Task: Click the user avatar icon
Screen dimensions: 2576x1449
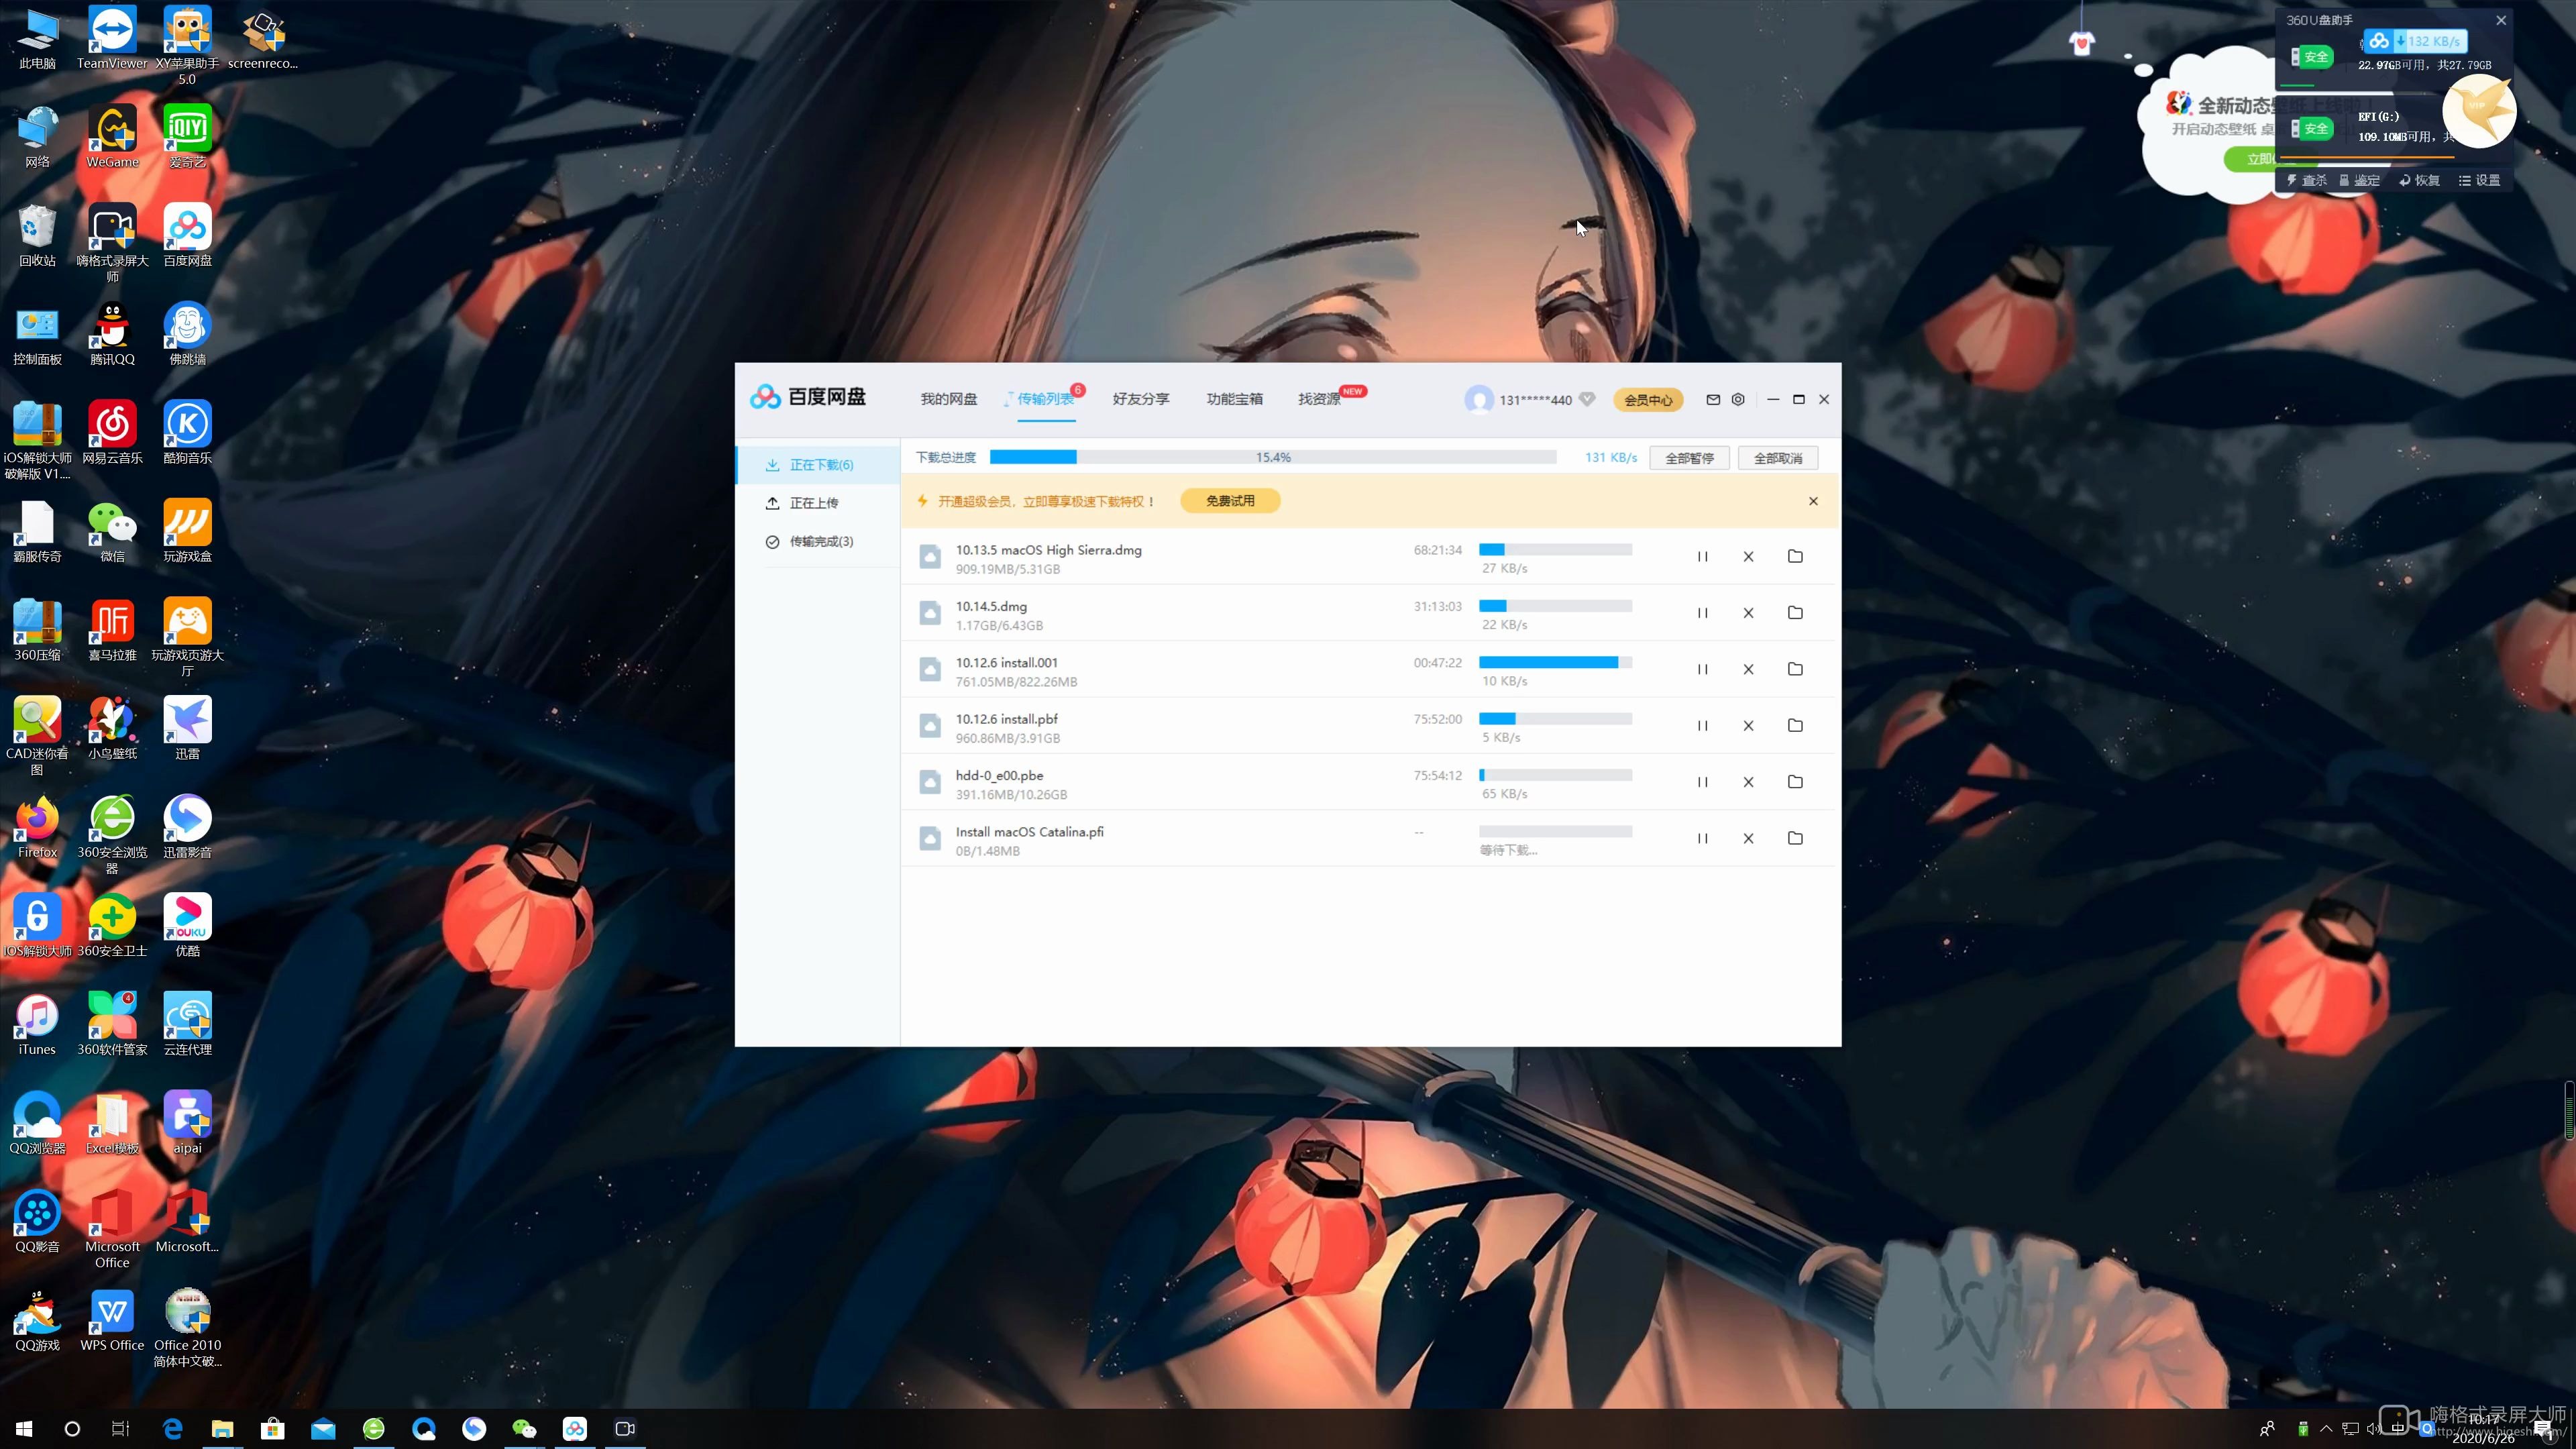Action: coord(1478,399)
